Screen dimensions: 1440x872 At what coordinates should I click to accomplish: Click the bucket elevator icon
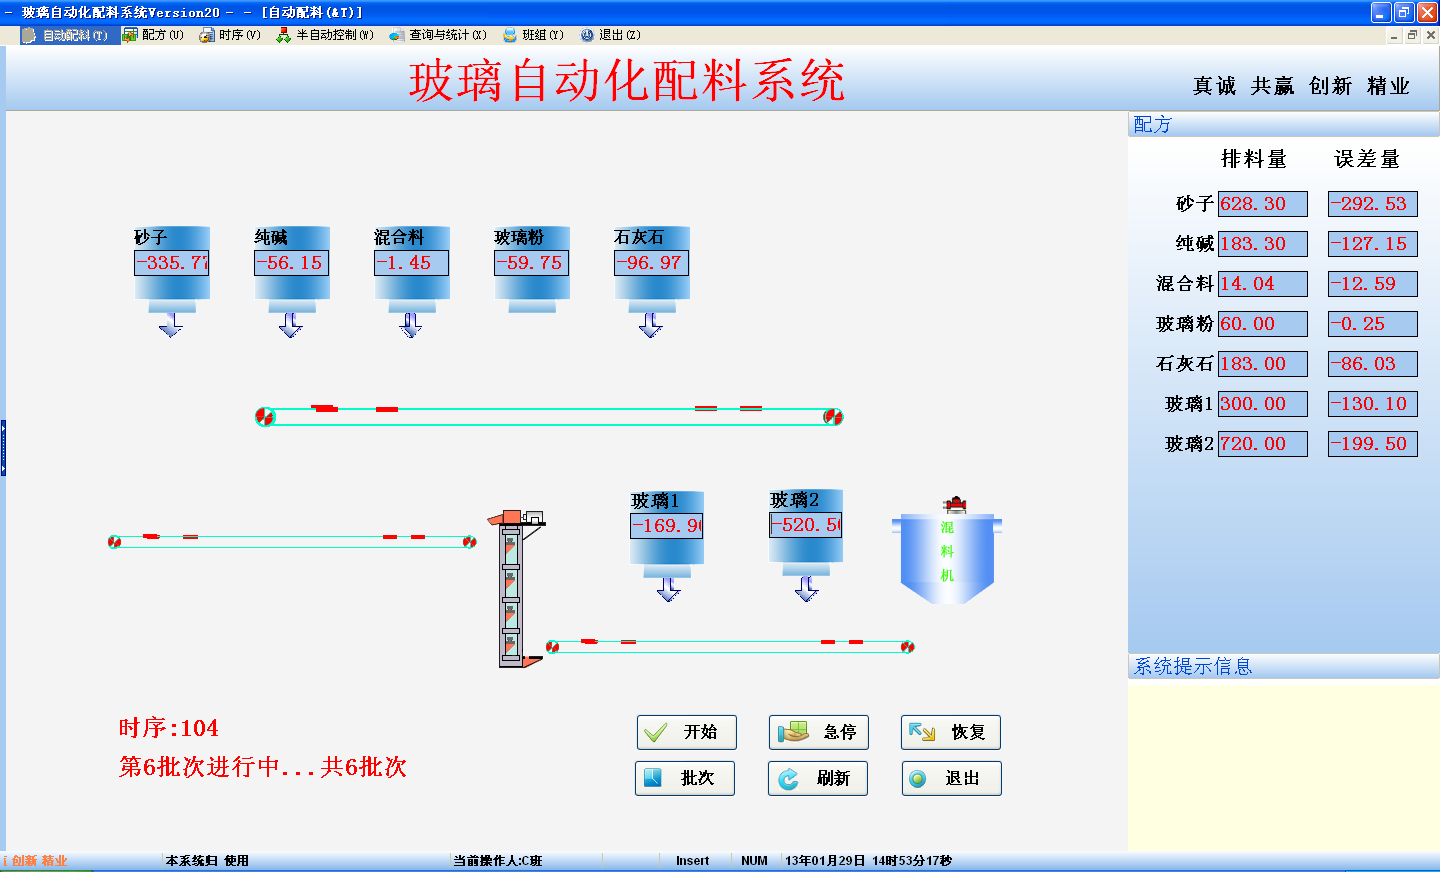click(512, 590)
